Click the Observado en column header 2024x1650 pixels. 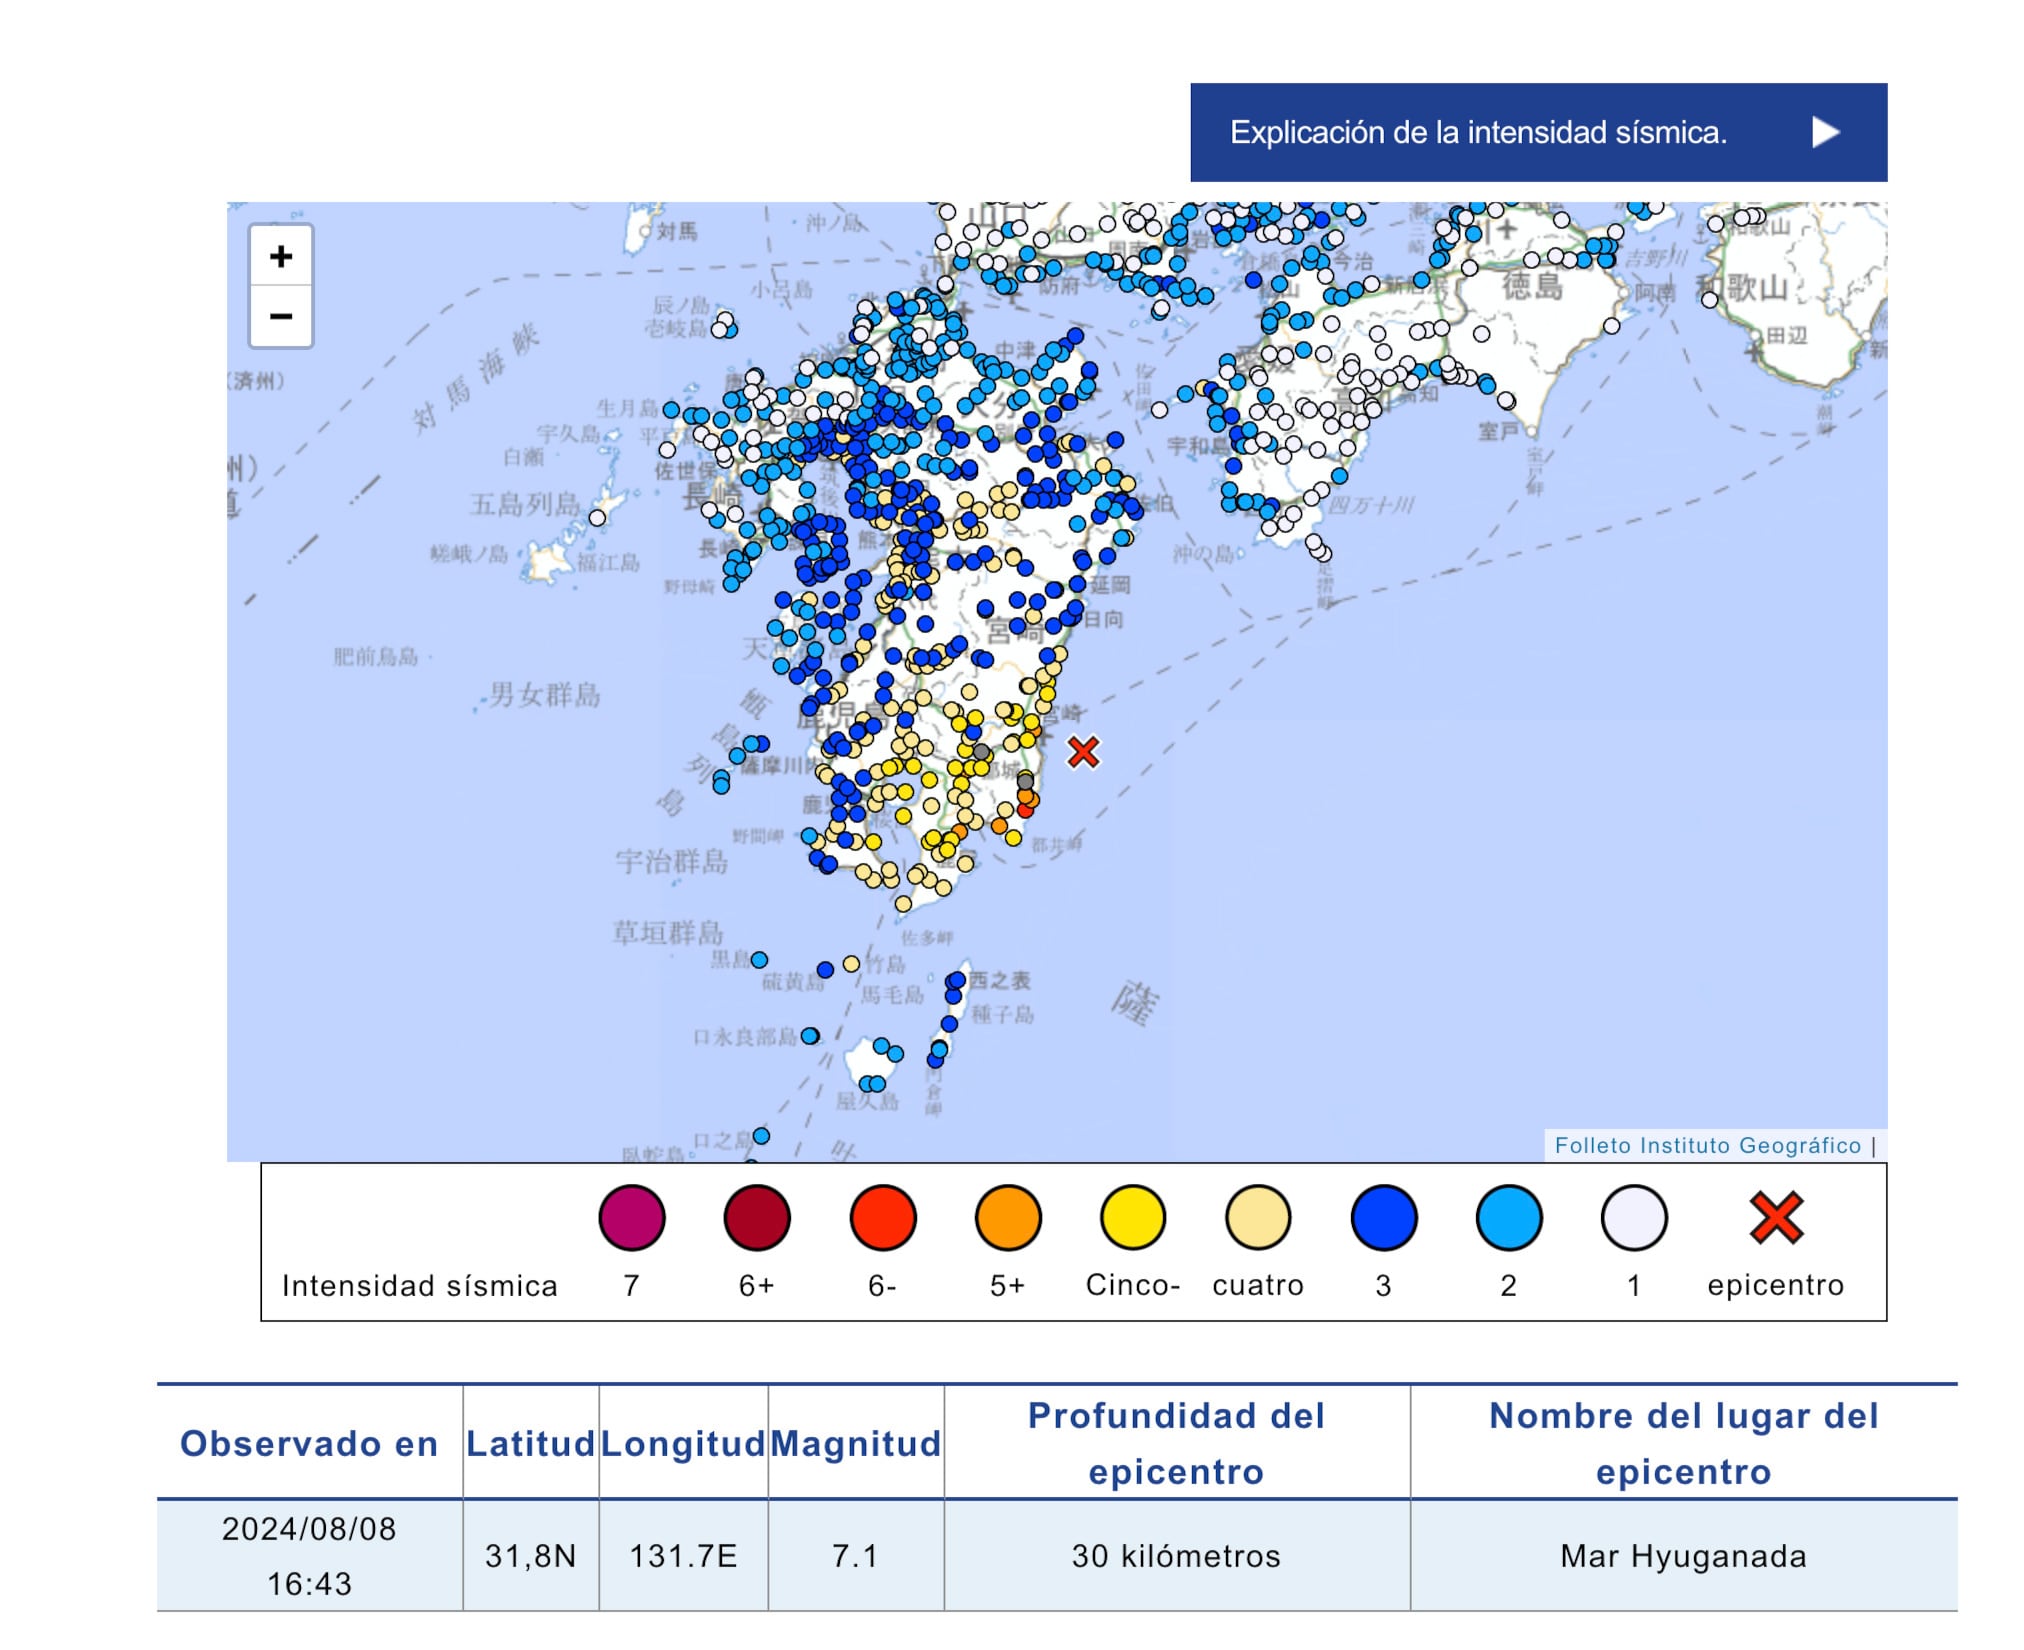click(309, 1443)
